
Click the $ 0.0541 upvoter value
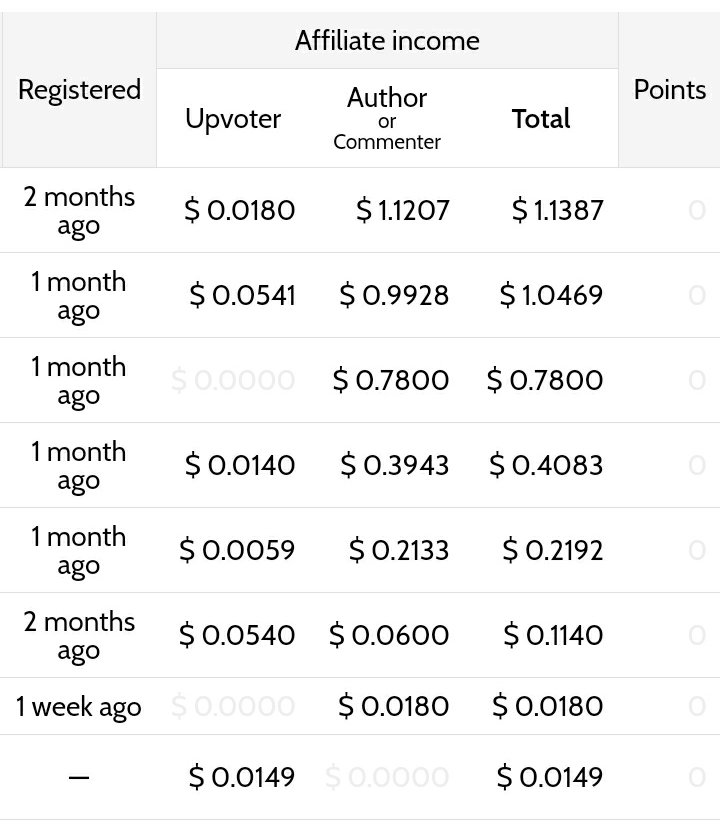242,295
